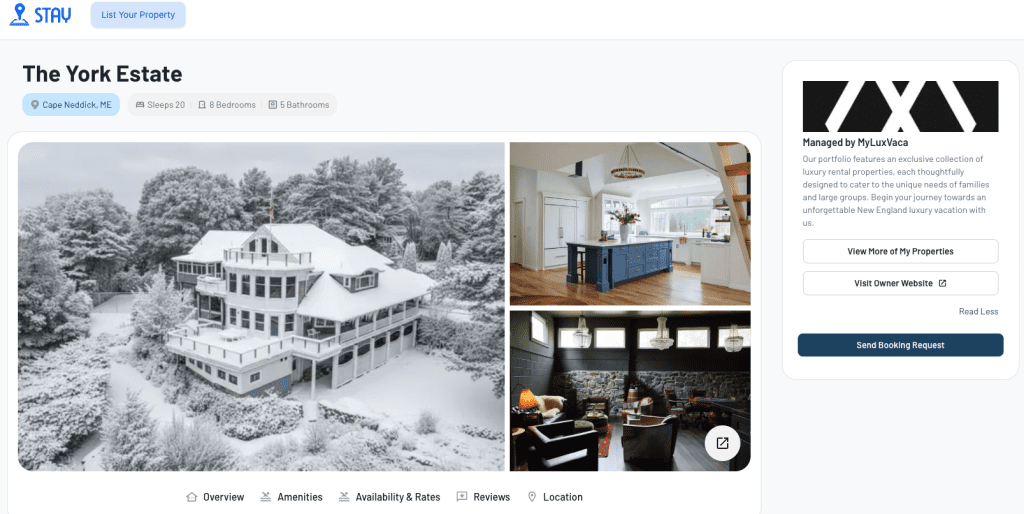Click the location pin in Cape Neddick badge
The width and height of the screenshot is (1024, 514).
(x=35, y=104)
